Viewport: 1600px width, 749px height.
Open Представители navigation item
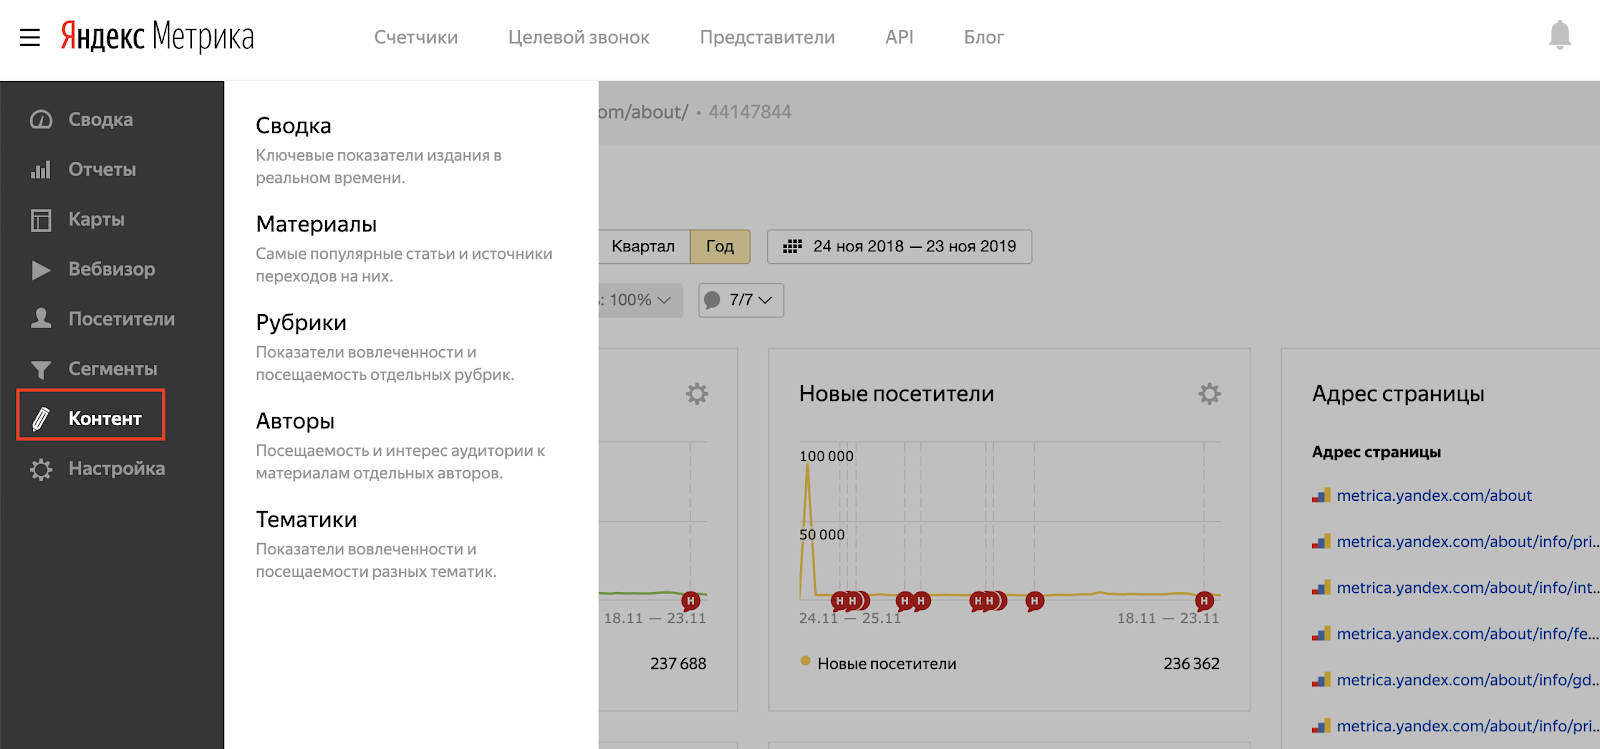coord(767,38)
